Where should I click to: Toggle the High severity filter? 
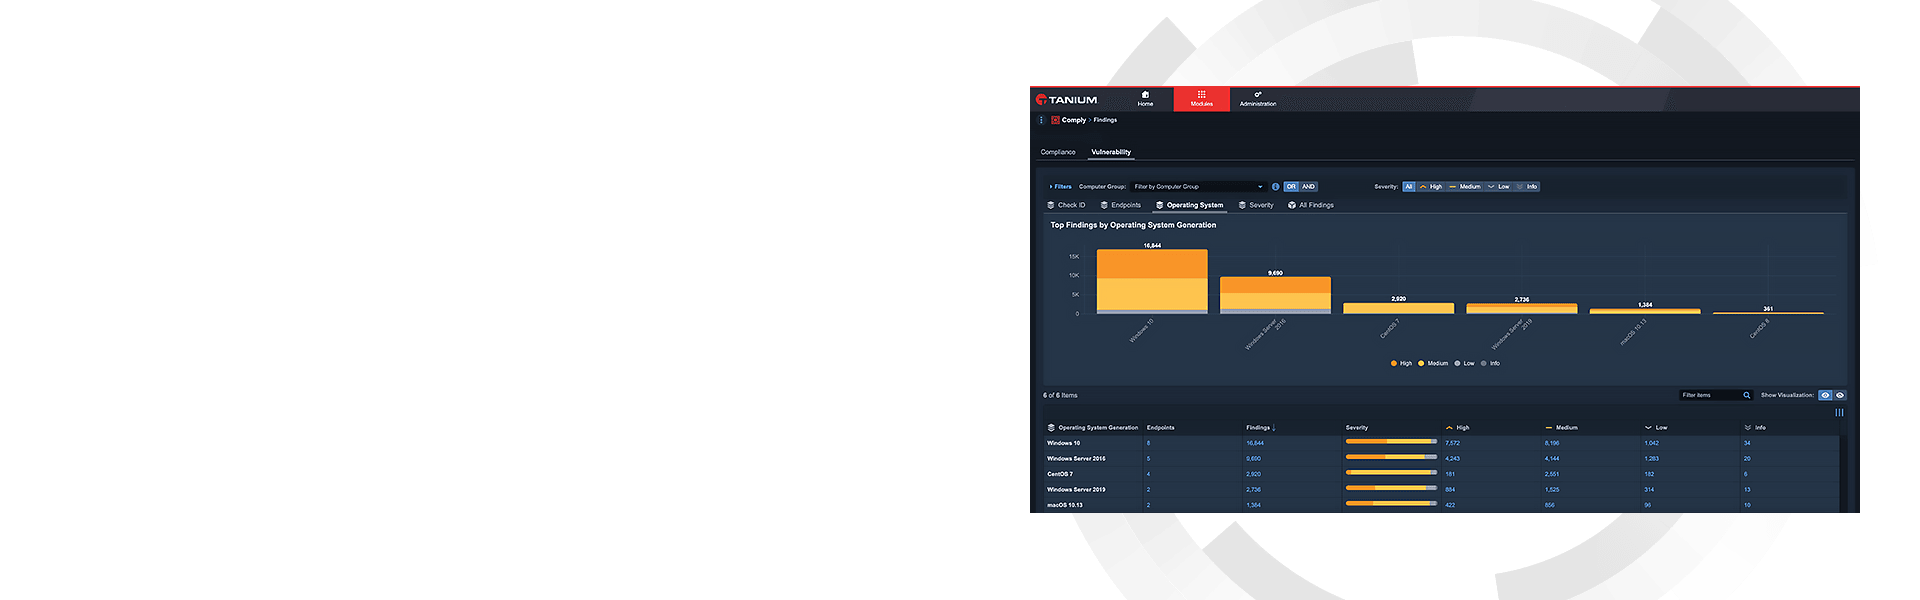1430,187
